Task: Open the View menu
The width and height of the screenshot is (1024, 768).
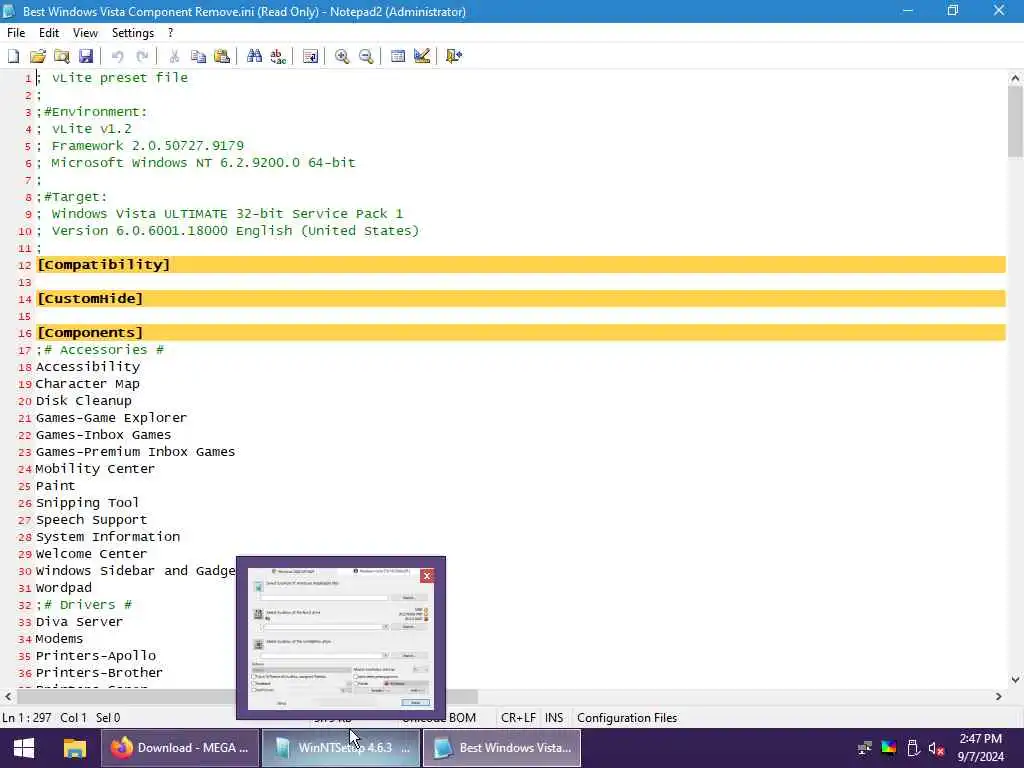Action: [x=85, y=33]
